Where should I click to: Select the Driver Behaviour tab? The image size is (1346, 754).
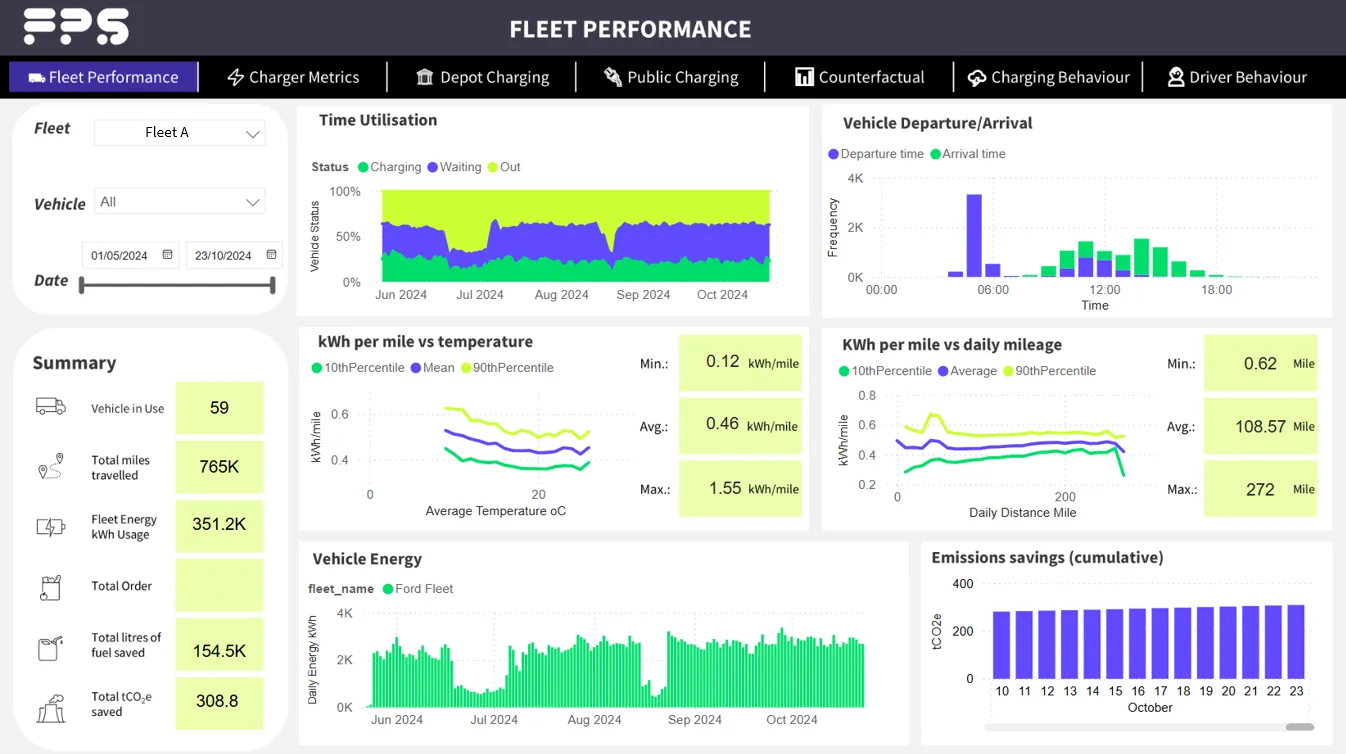coord(1237,76)
